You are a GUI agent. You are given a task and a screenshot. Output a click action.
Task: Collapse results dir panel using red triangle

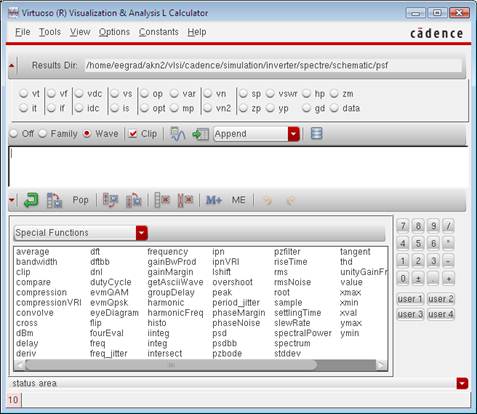(x=12, y=66)
